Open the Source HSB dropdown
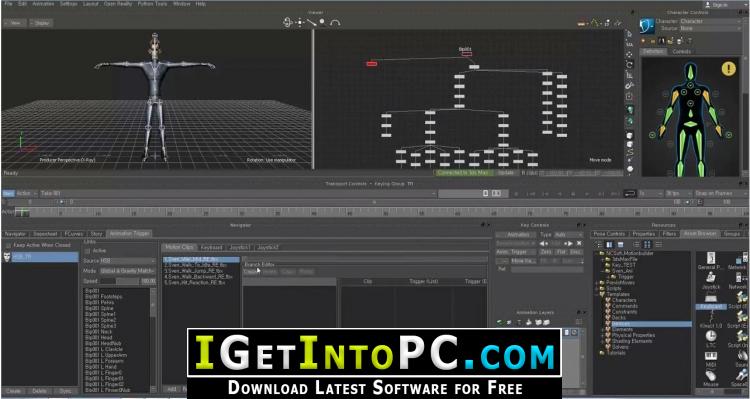This screenshot has height=399, width=750. click(x=127, y=261)
